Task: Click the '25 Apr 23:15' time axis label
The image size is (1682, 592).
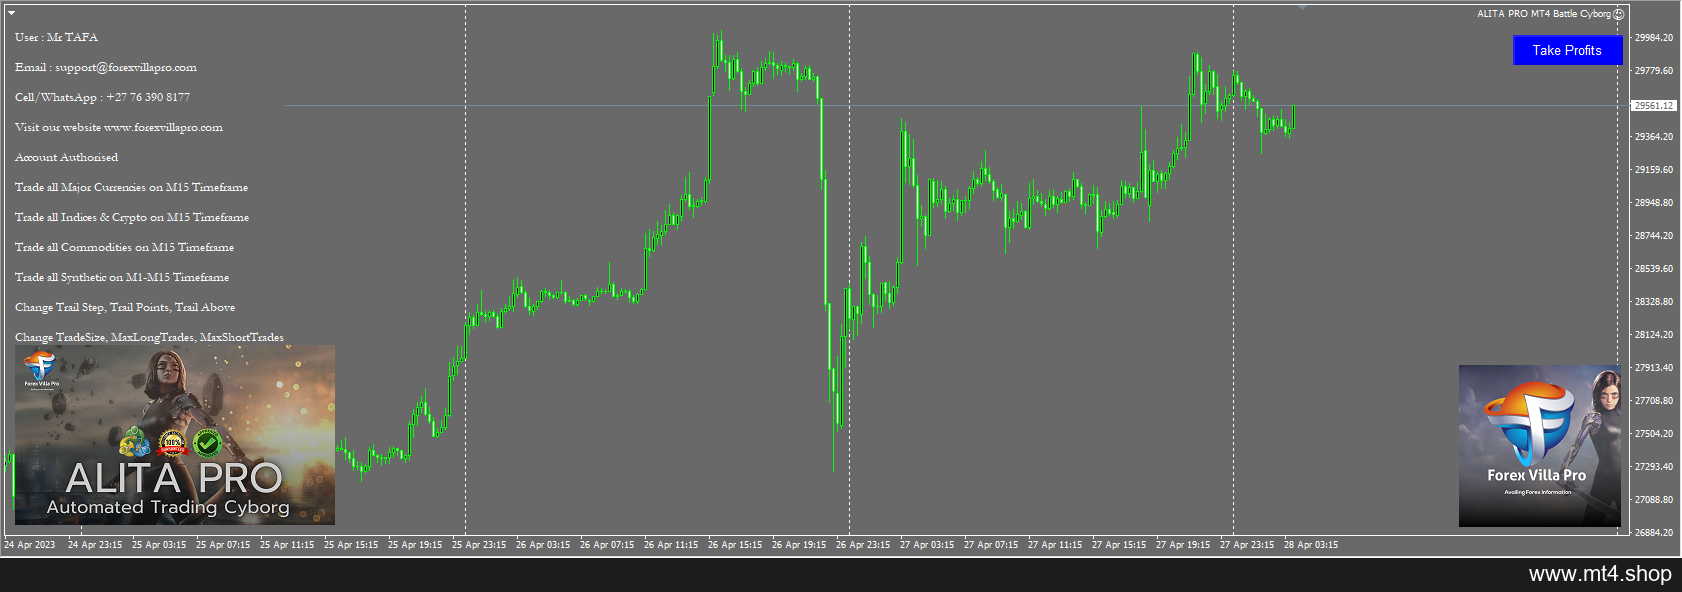Action: pyautogui.click(x=479, y=545)
